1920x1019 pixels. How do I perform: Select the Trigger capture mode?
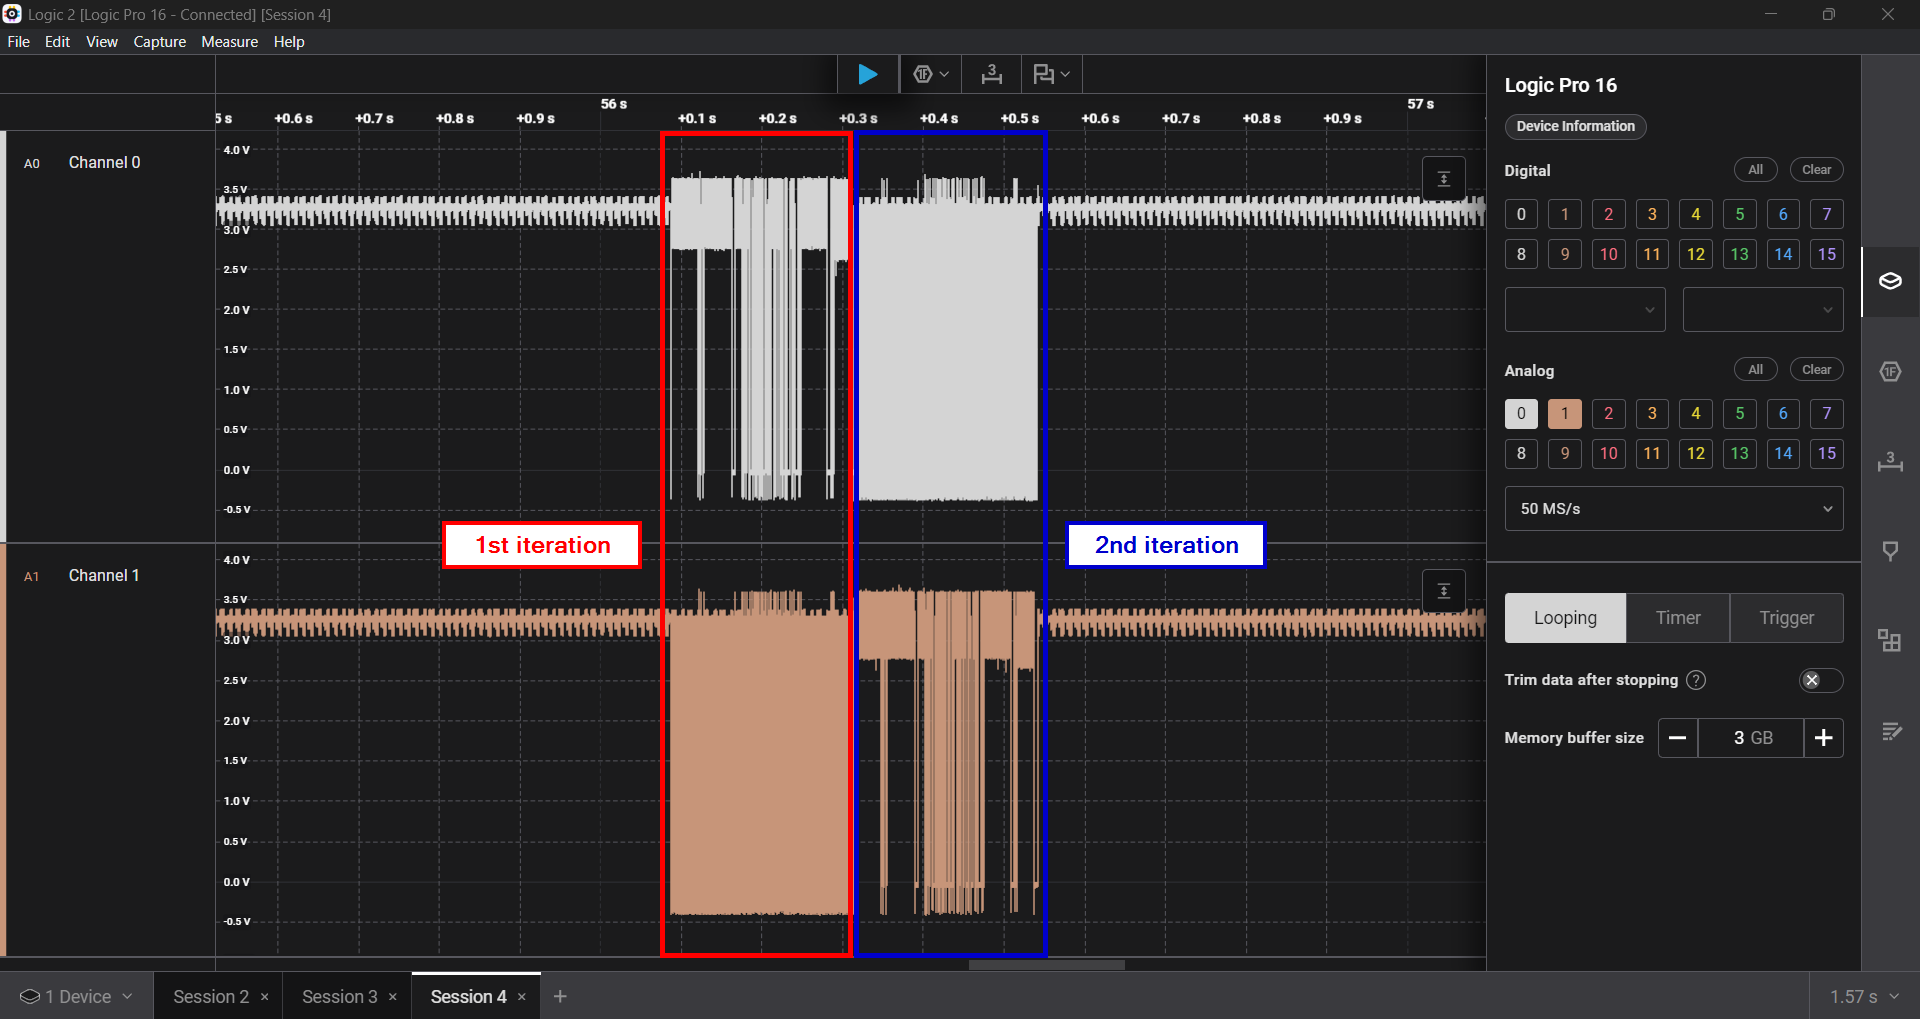(x=1786, y=618)
